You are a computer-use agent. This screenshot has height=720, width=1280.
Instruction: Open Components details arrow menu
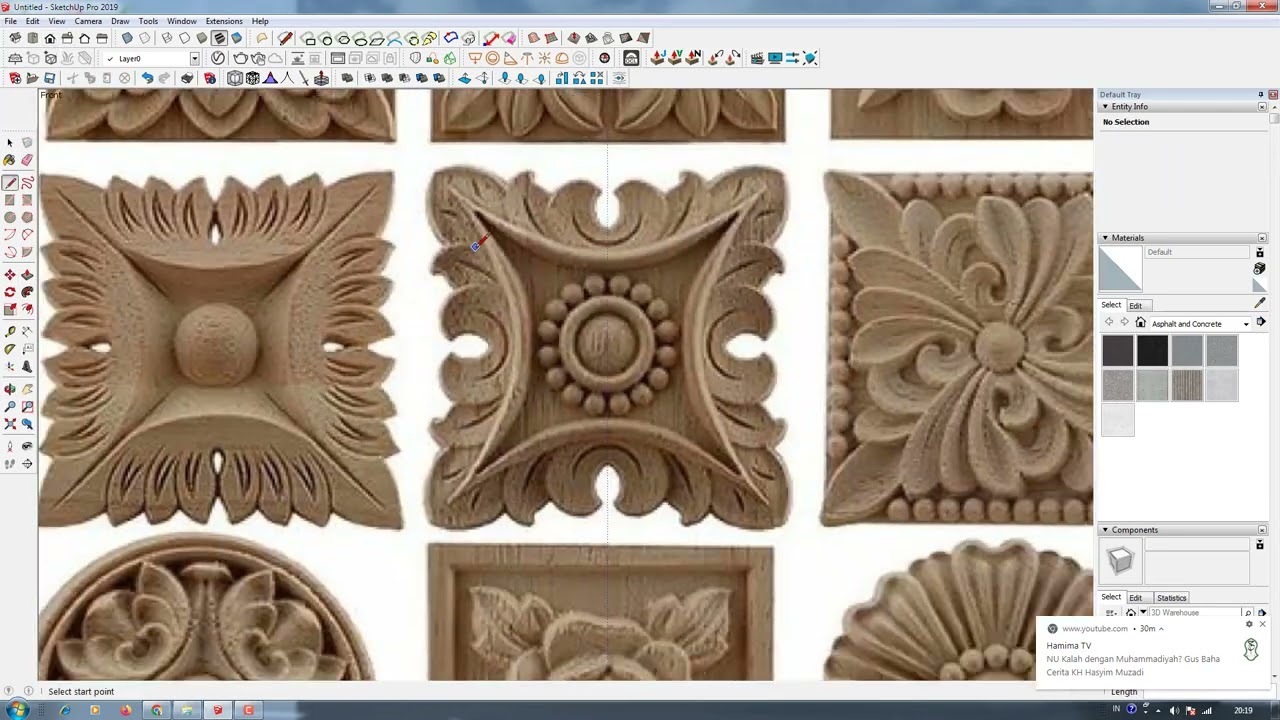point(1262,613)
